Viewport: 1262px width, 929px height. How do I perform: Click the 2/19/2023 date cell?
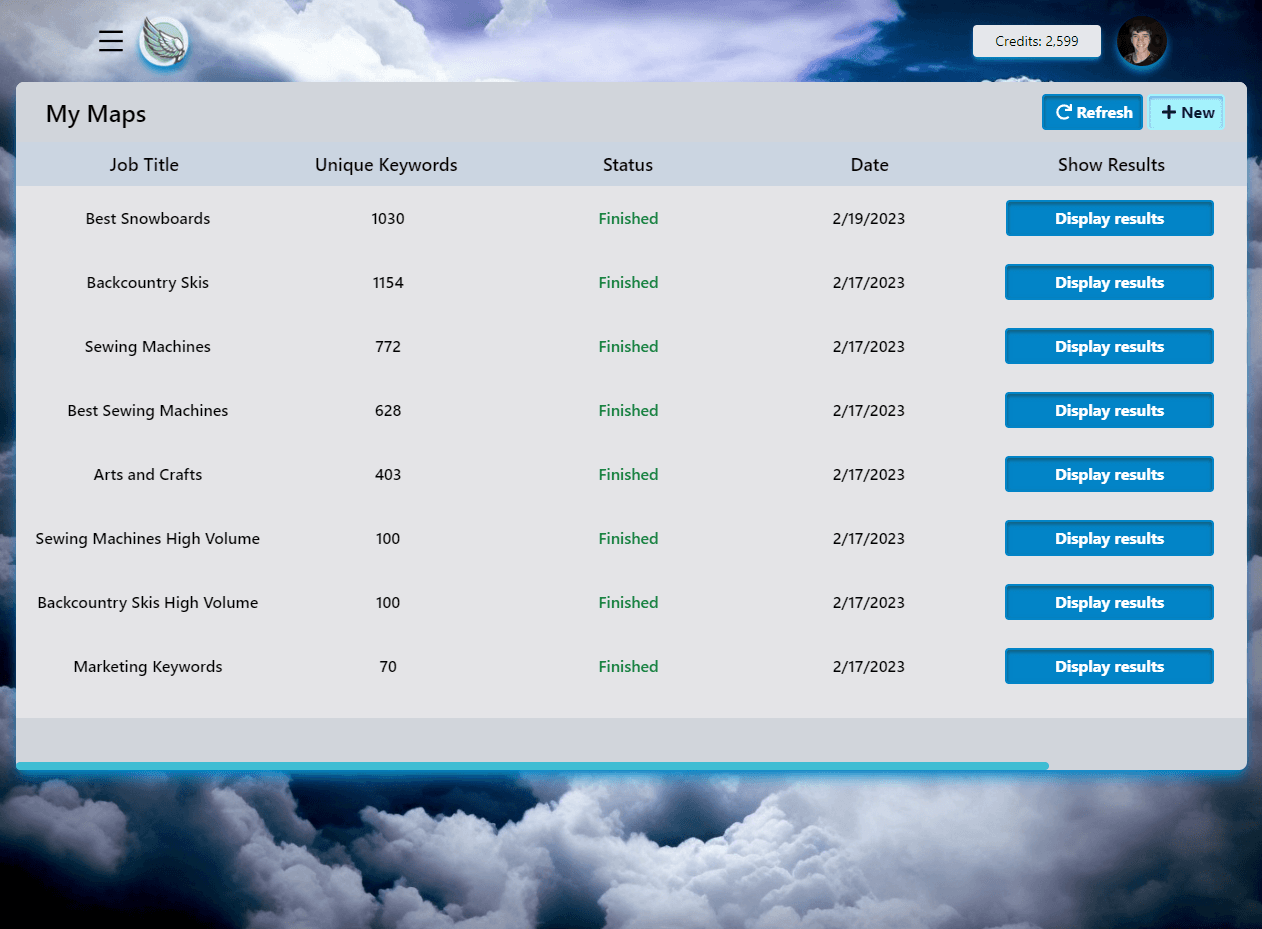tap(868, 218)
